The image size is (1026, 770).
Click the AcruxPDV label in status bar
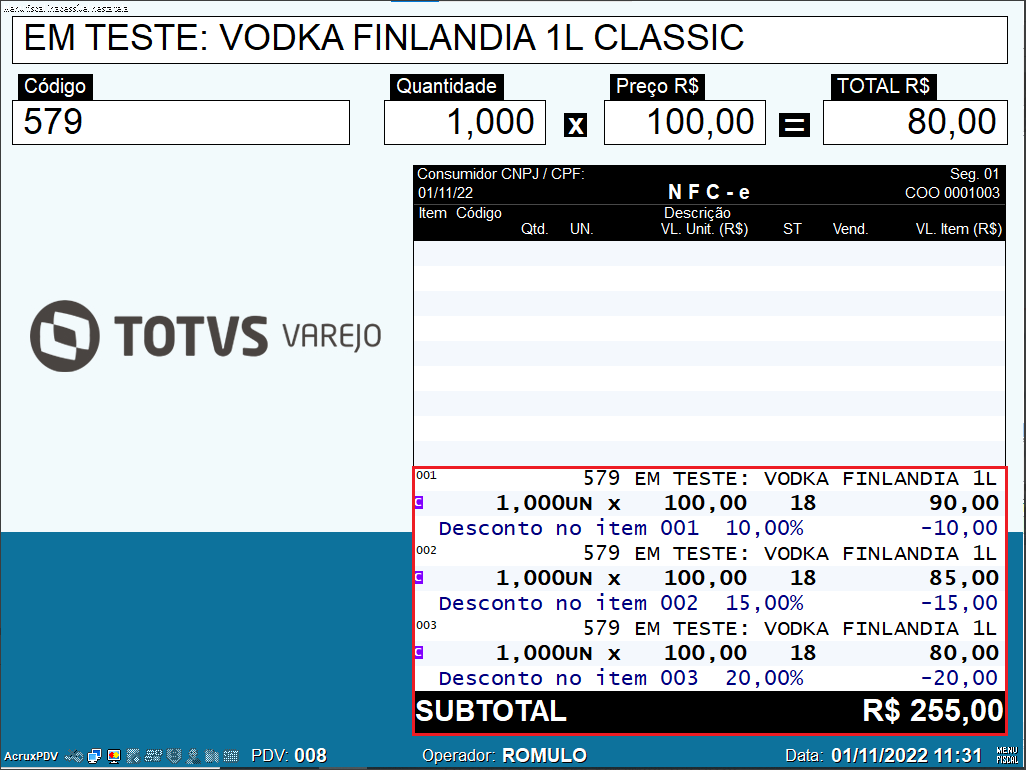coord(31,756)
